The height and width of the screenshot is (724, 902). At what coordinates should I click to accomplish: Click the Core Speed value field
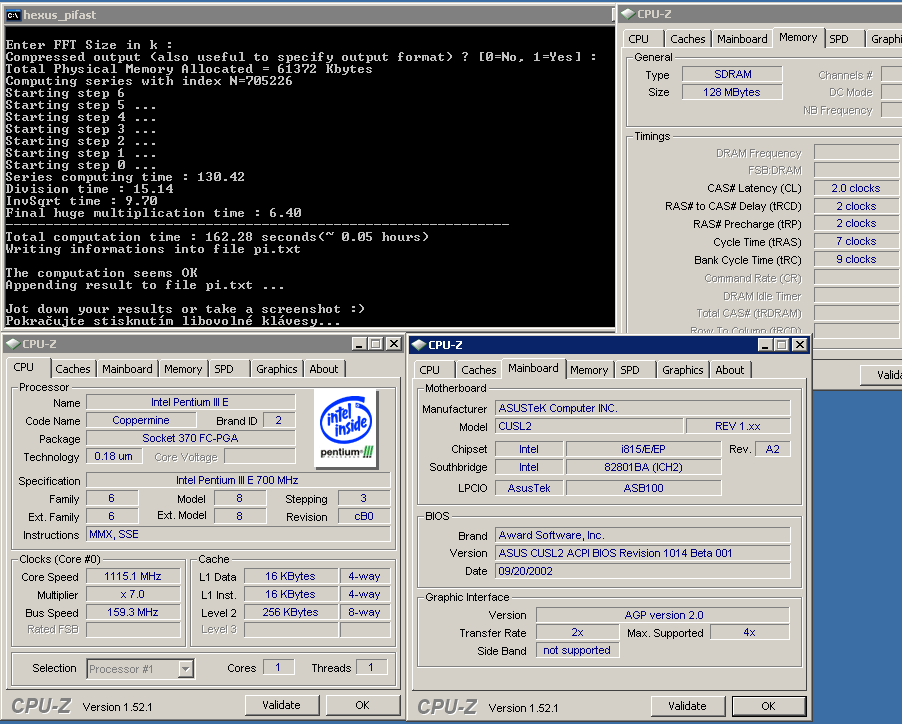[132, 576]
